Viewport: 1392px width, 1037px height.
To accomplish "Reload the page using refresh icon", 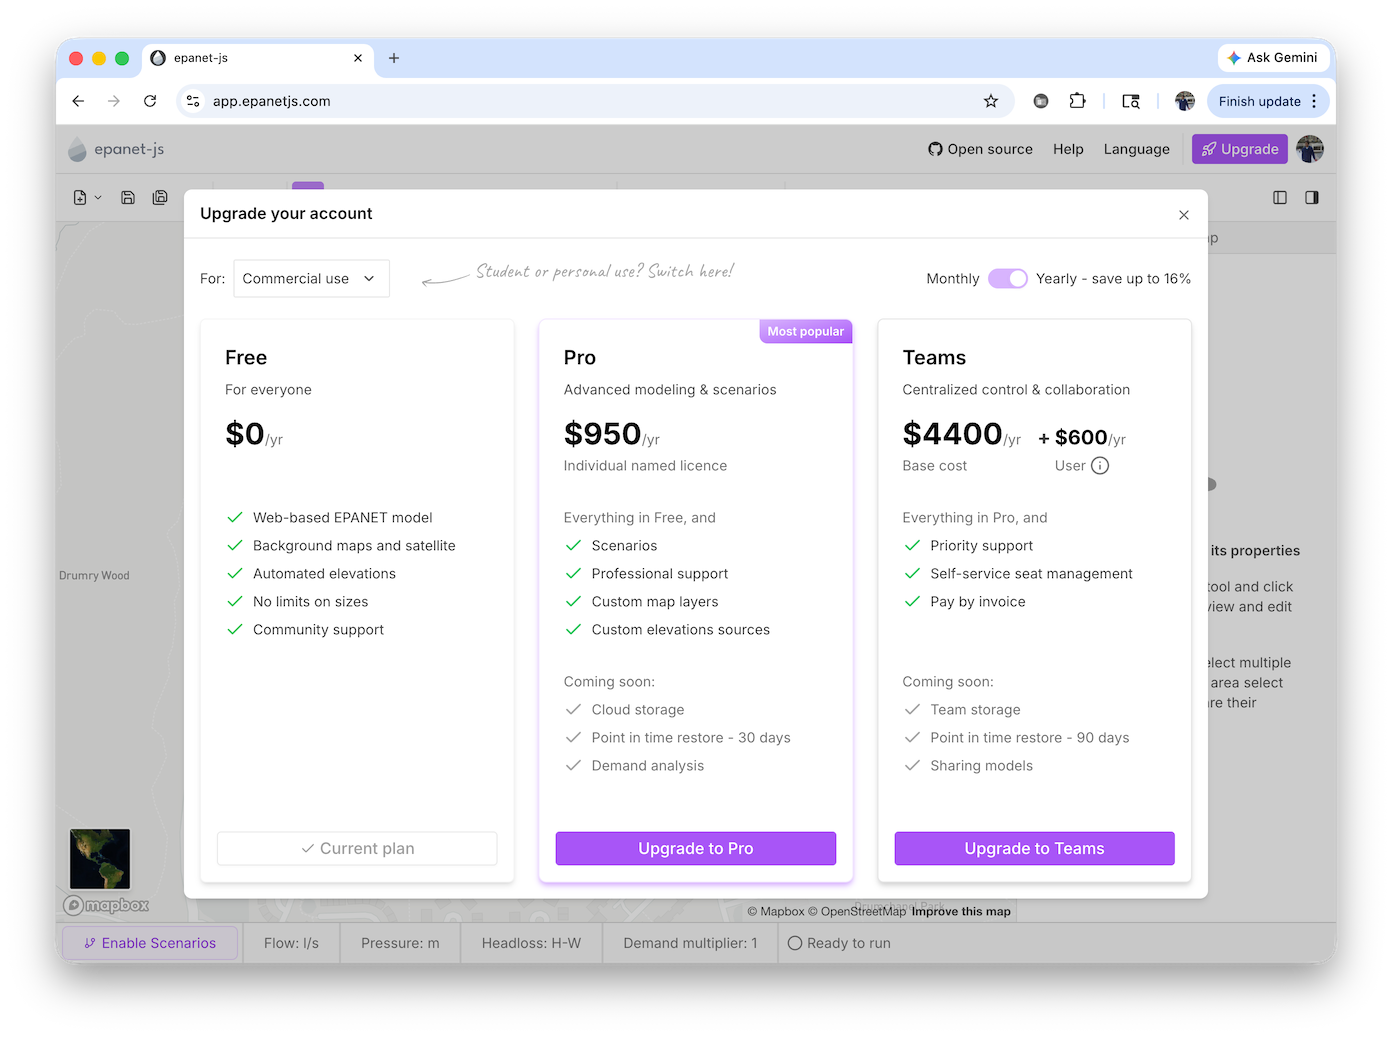I will [150, 101].
